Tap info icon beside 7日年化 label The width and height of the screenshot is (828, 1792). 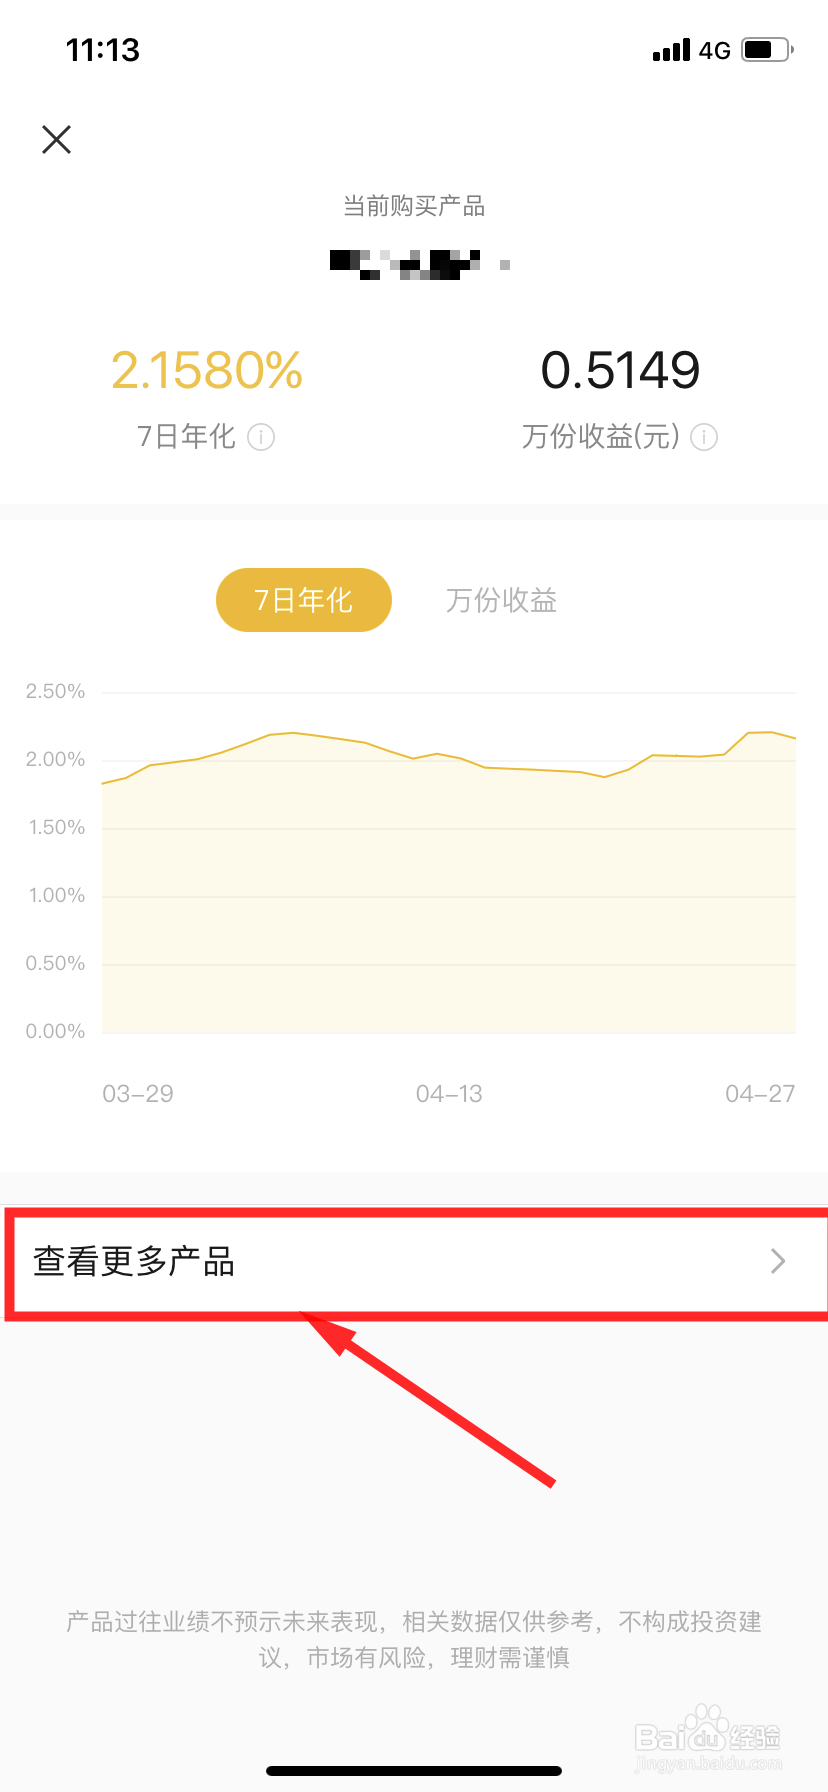point(261,437)
